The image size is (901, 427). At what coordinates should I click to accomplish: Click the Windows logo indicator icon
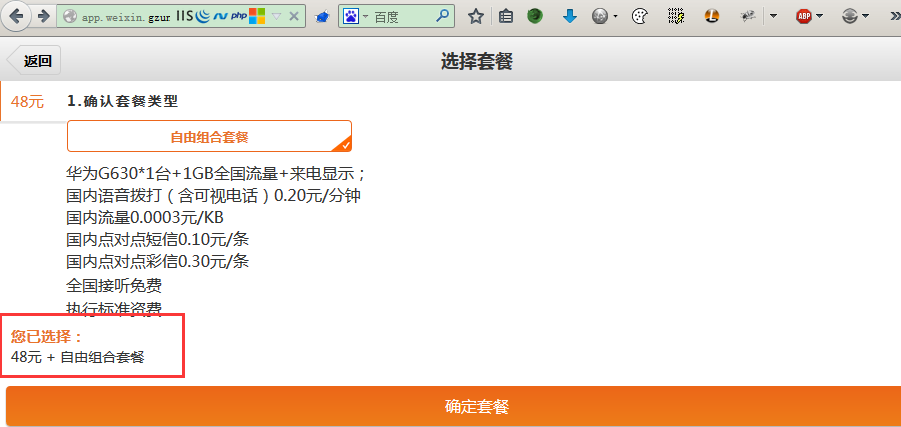[x=257, y=16]
